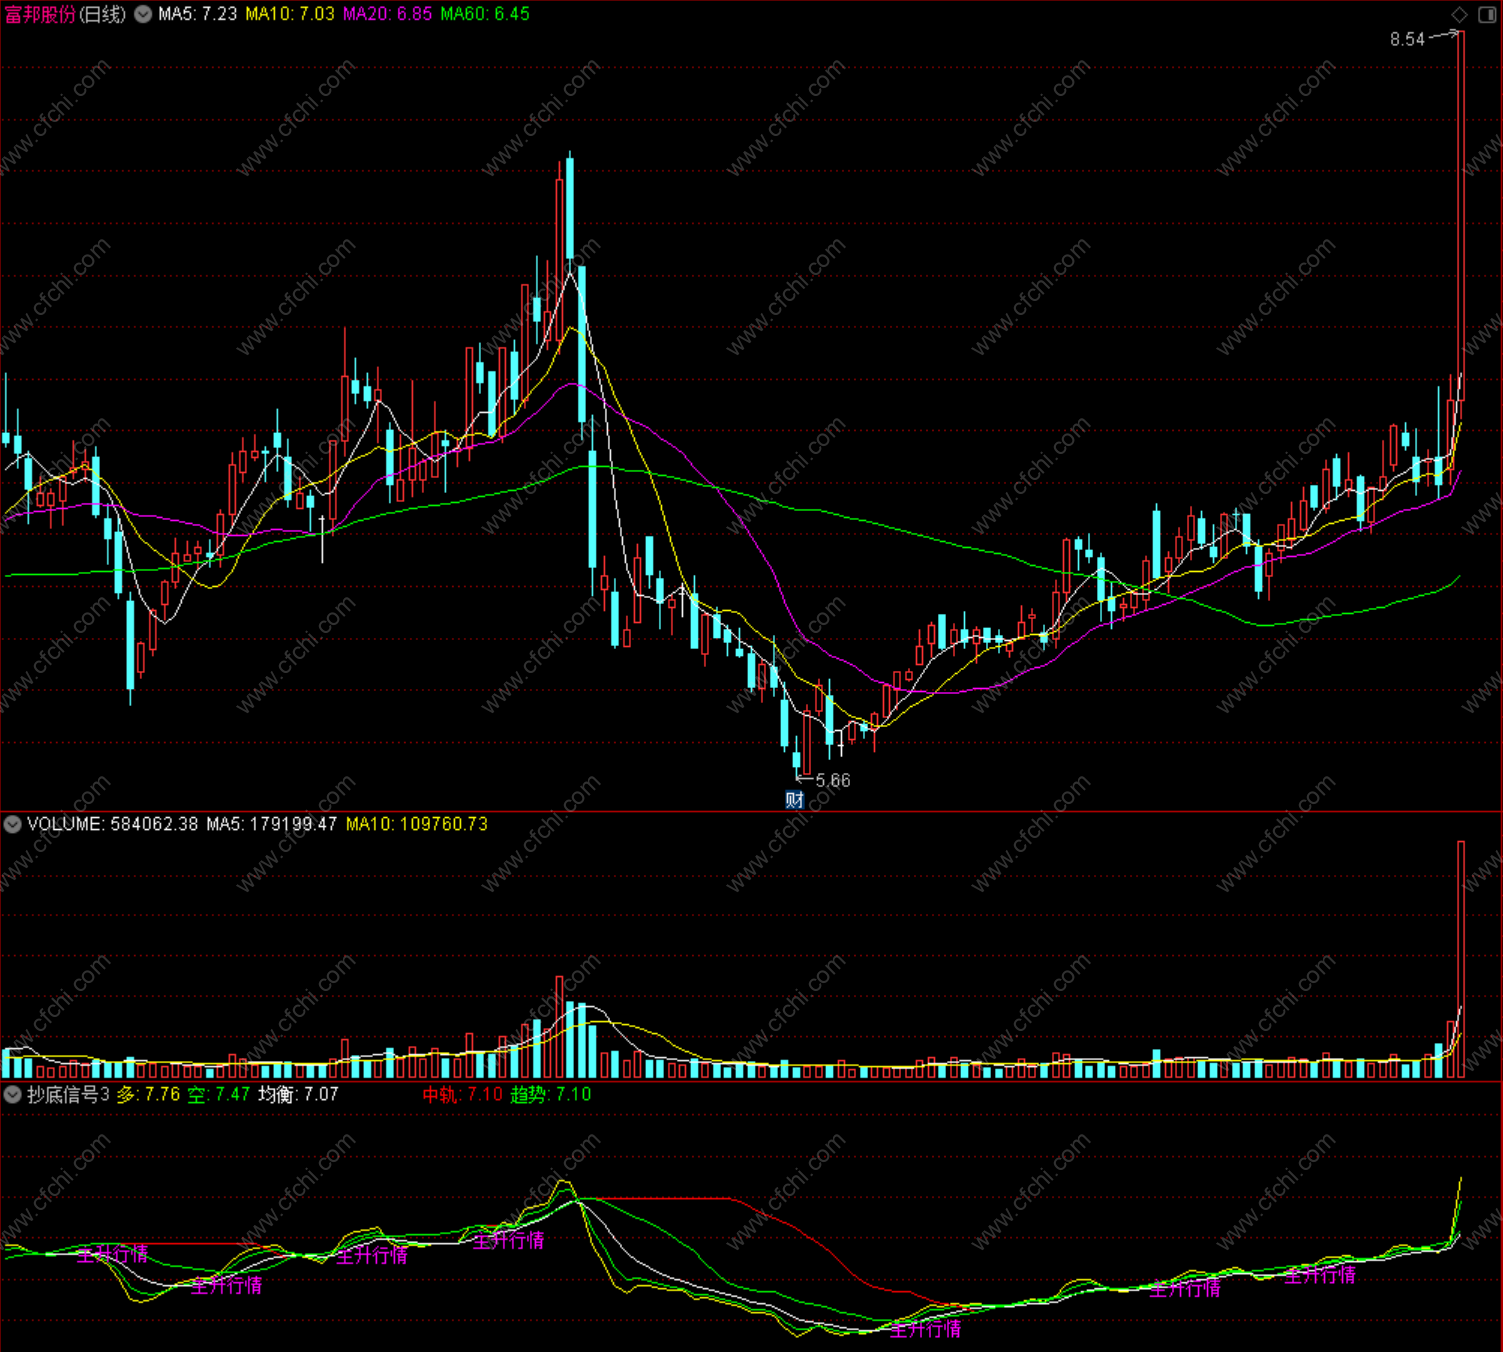Viewport: 1503px width, 1352px height.
Task: Click the volume MA5: 179199.47 label
Action: (272, 824)
